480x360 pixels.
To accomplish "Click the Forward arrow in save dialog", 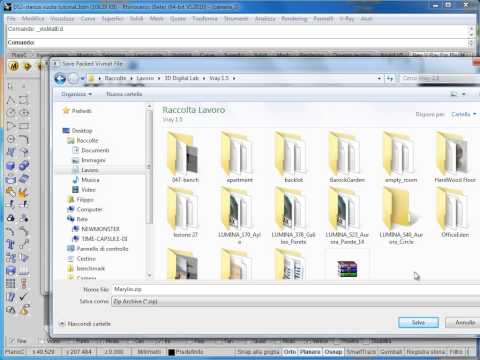I will [73, 78].
